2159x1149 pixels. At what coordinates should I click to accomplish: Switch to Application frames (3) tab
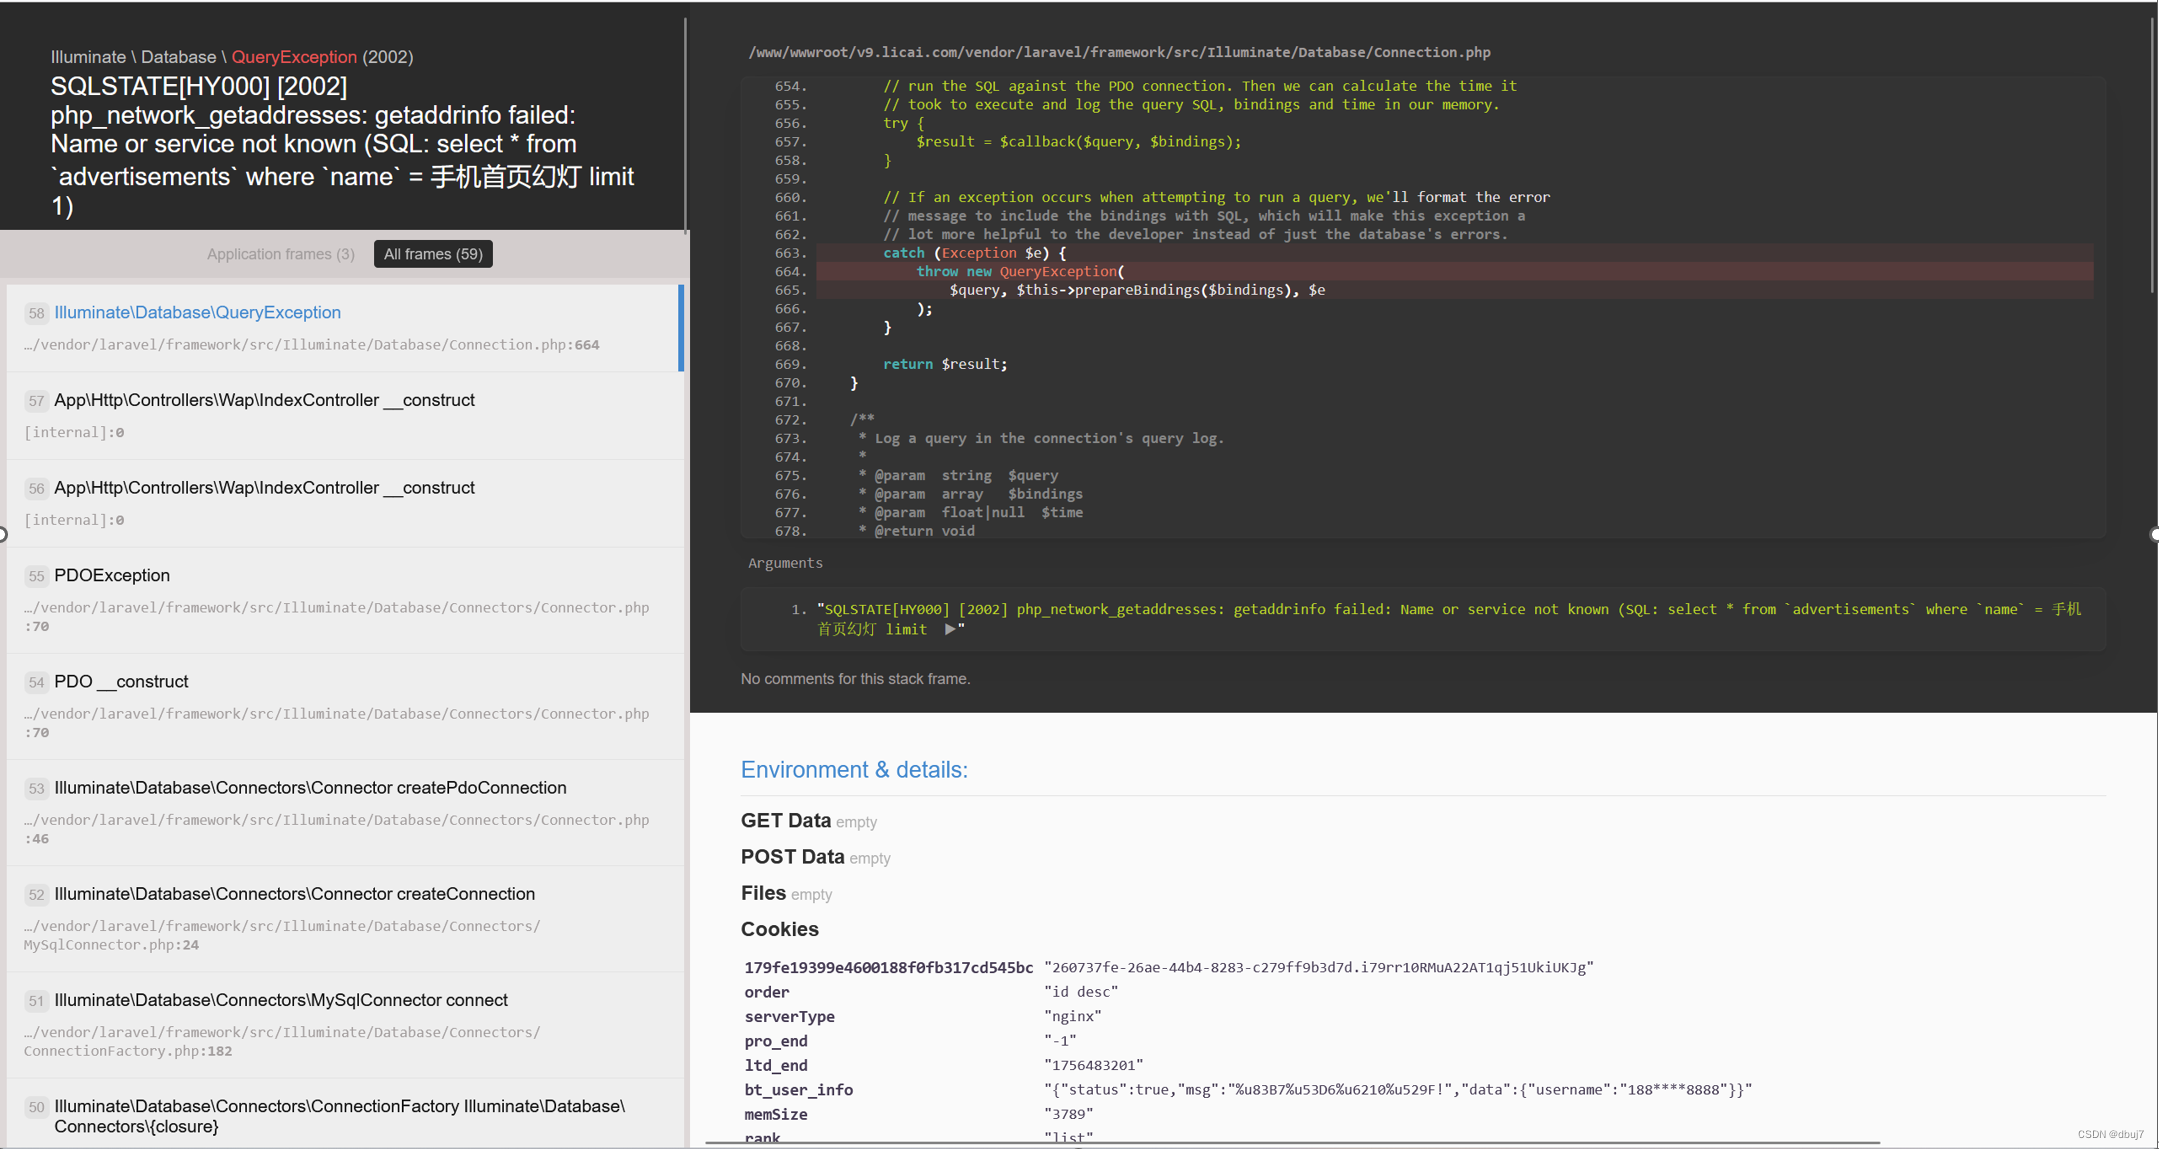point(280,254)
